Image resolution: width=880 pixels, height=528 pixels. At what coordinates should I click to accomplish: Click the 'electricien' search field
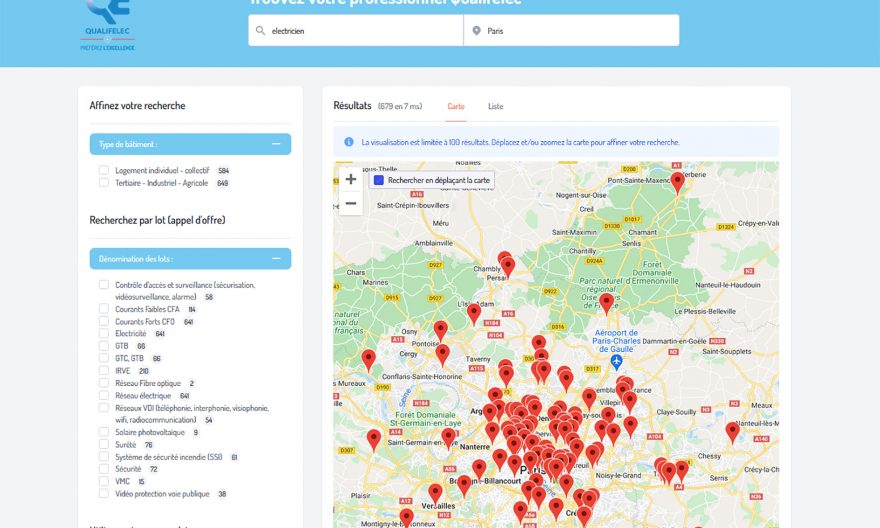(360, 31)
